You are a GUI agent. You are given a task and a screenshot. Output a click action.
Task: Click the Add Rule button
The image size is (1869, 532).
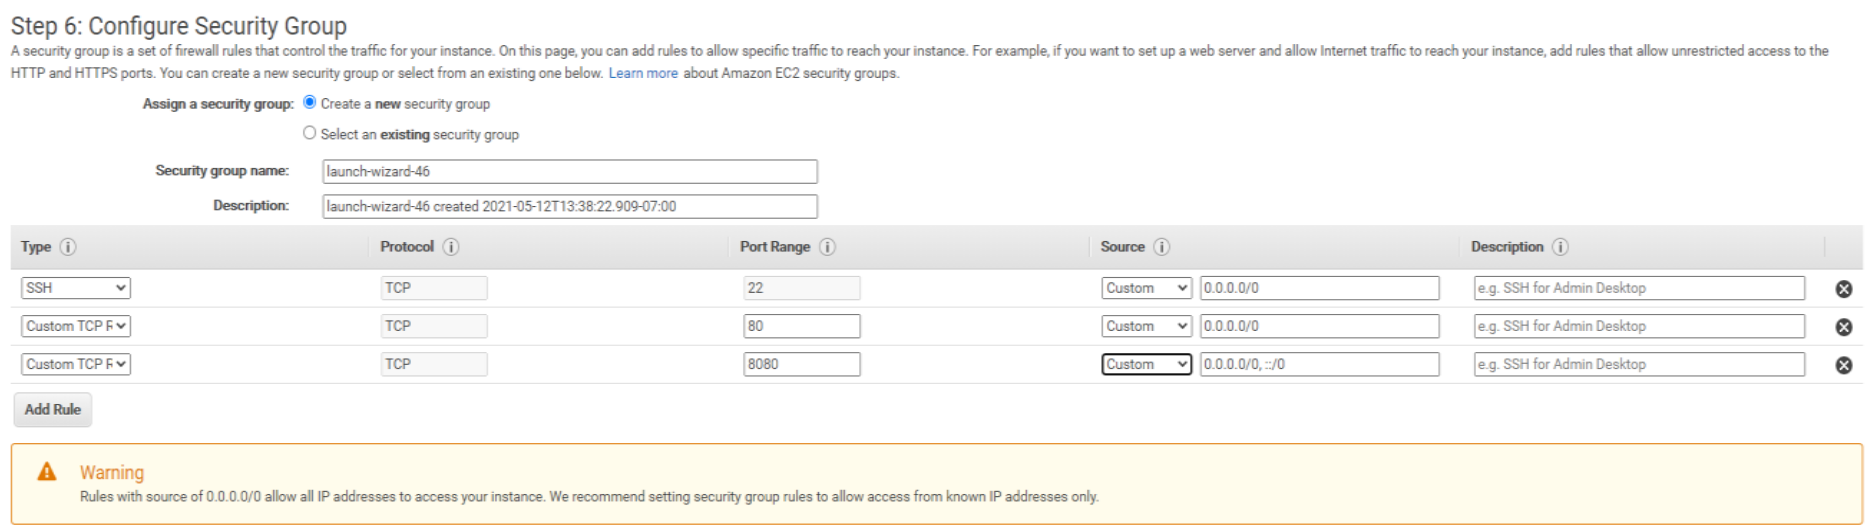pyautogui.click(x=53, y=410)
